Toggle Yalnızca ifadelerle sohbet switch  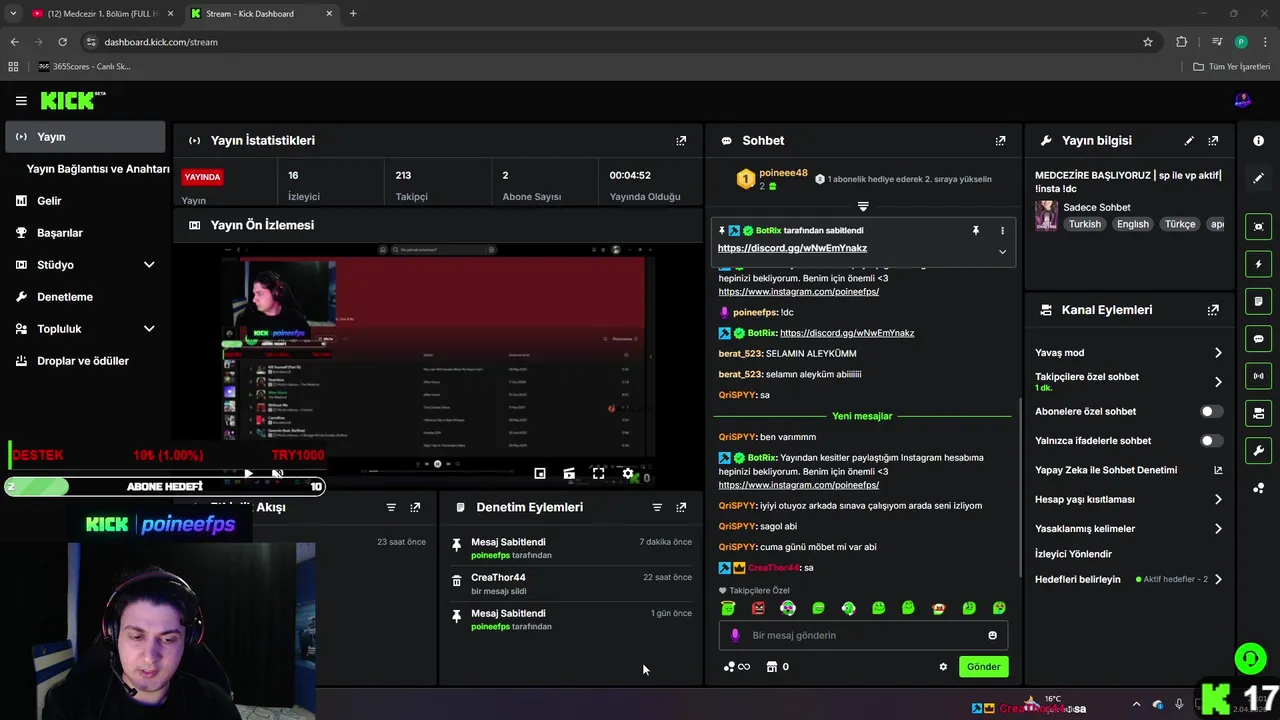coord(1211,440)
